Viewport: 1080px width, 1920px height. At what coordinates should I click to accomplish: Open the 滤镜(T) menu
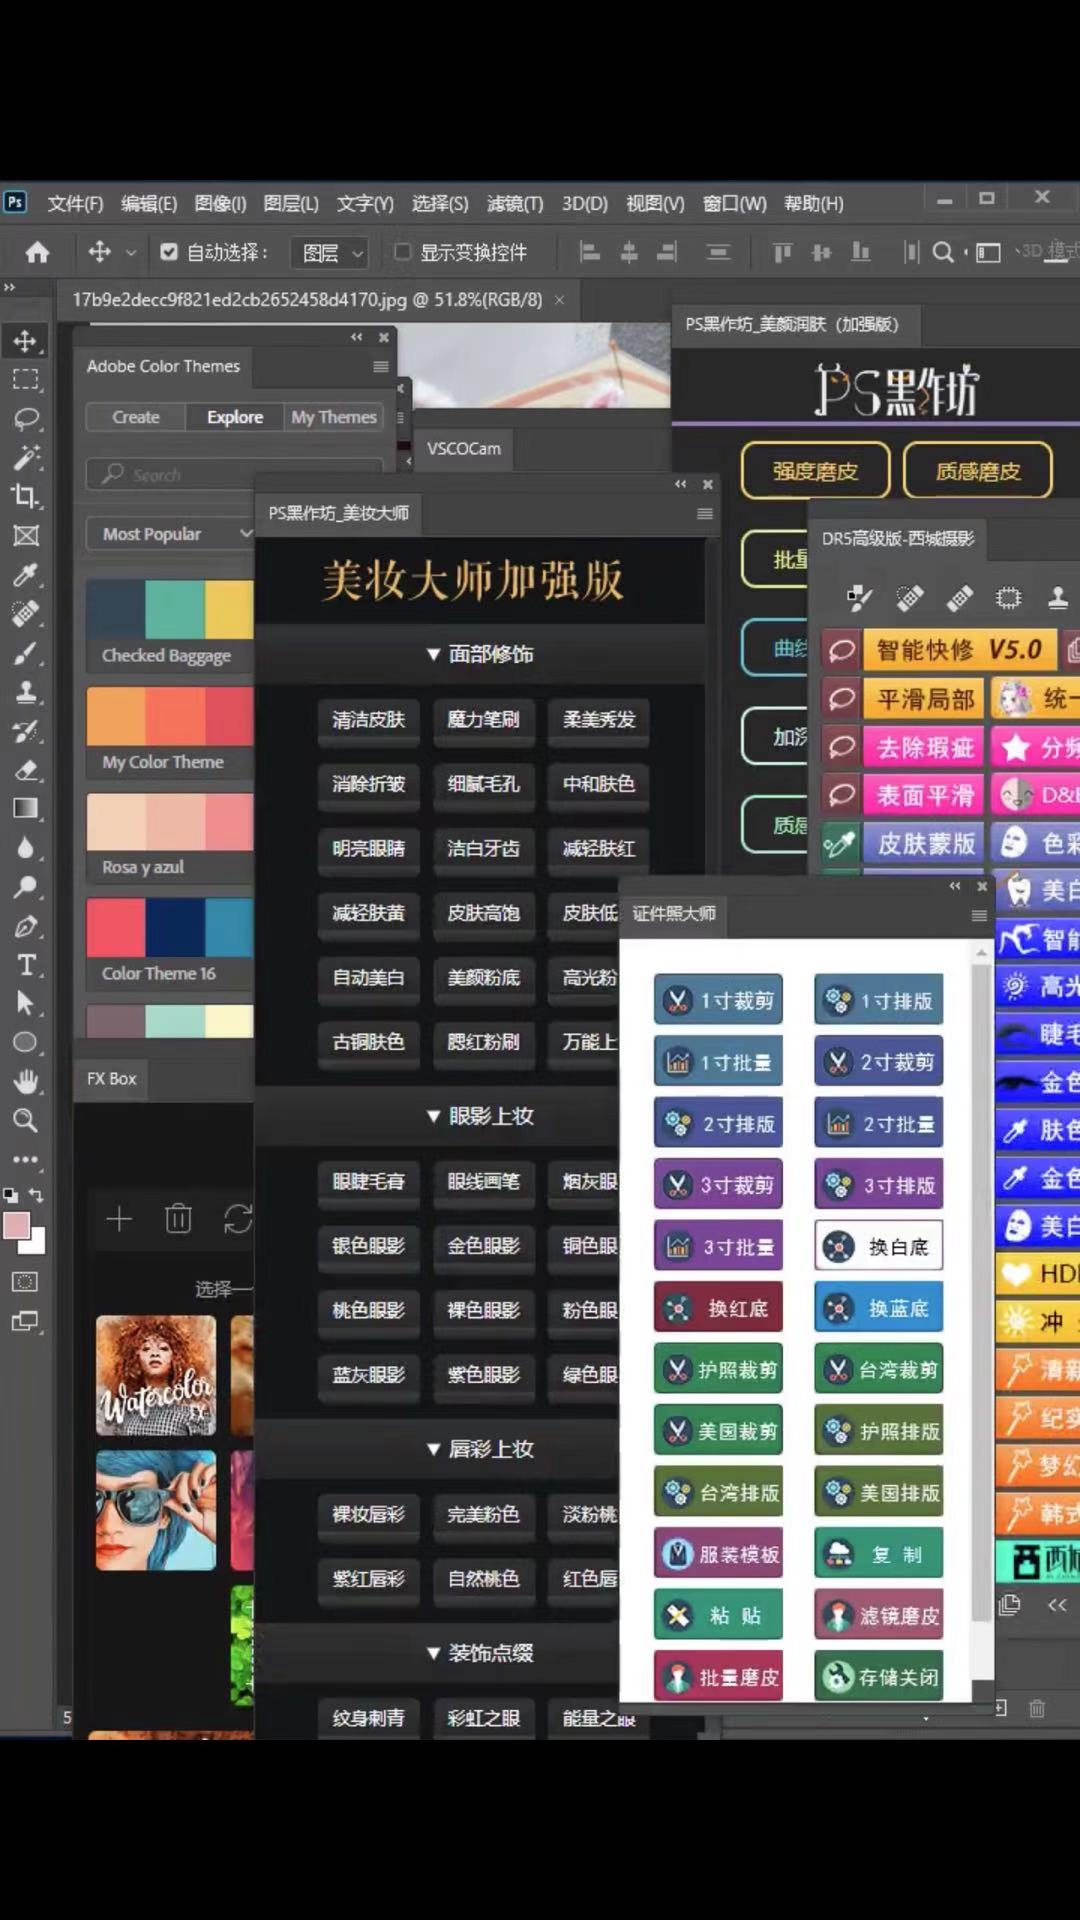click(x=515, y=204)
